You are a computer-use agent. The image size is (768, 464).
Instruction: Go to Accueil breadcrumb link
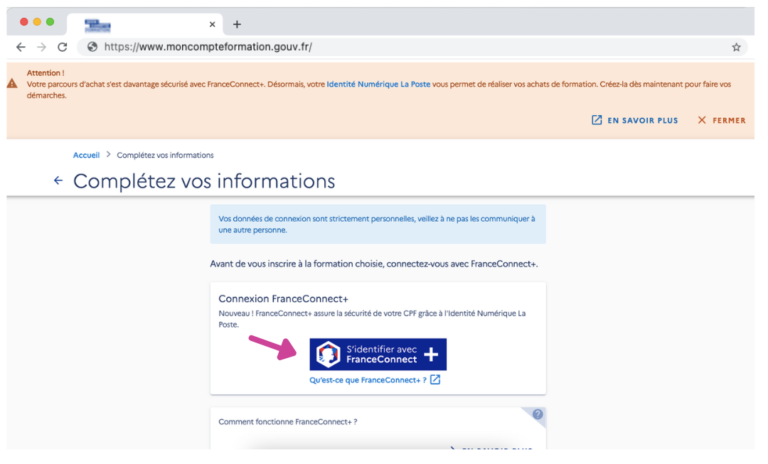[86, 155]
